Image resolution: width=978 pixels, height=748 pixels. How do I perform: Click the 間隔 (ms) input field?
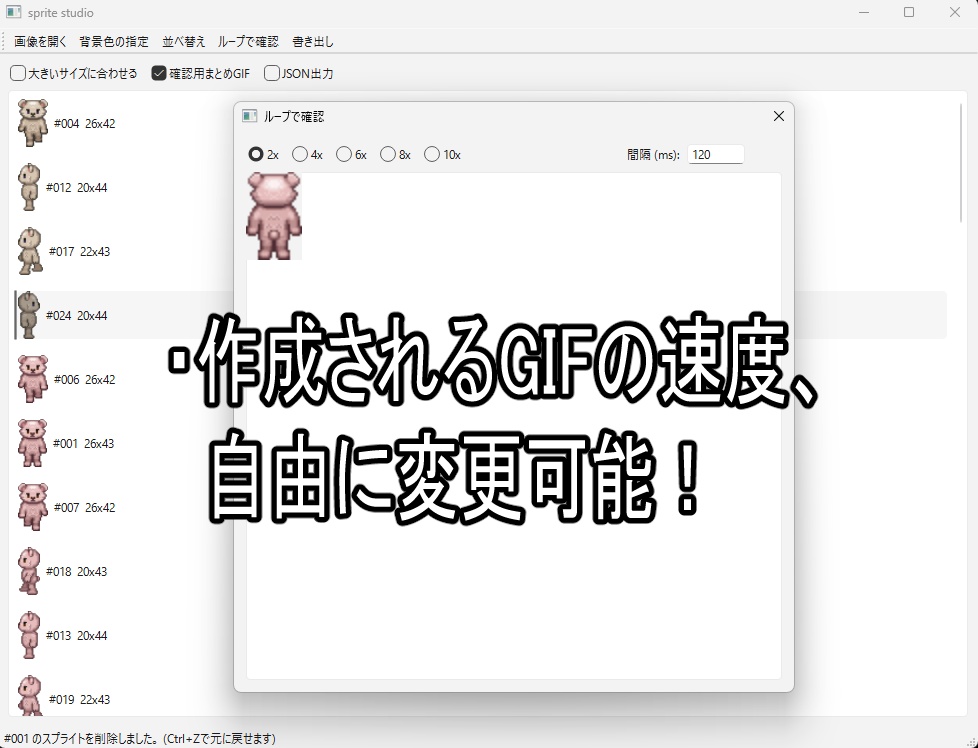point(716,154)
